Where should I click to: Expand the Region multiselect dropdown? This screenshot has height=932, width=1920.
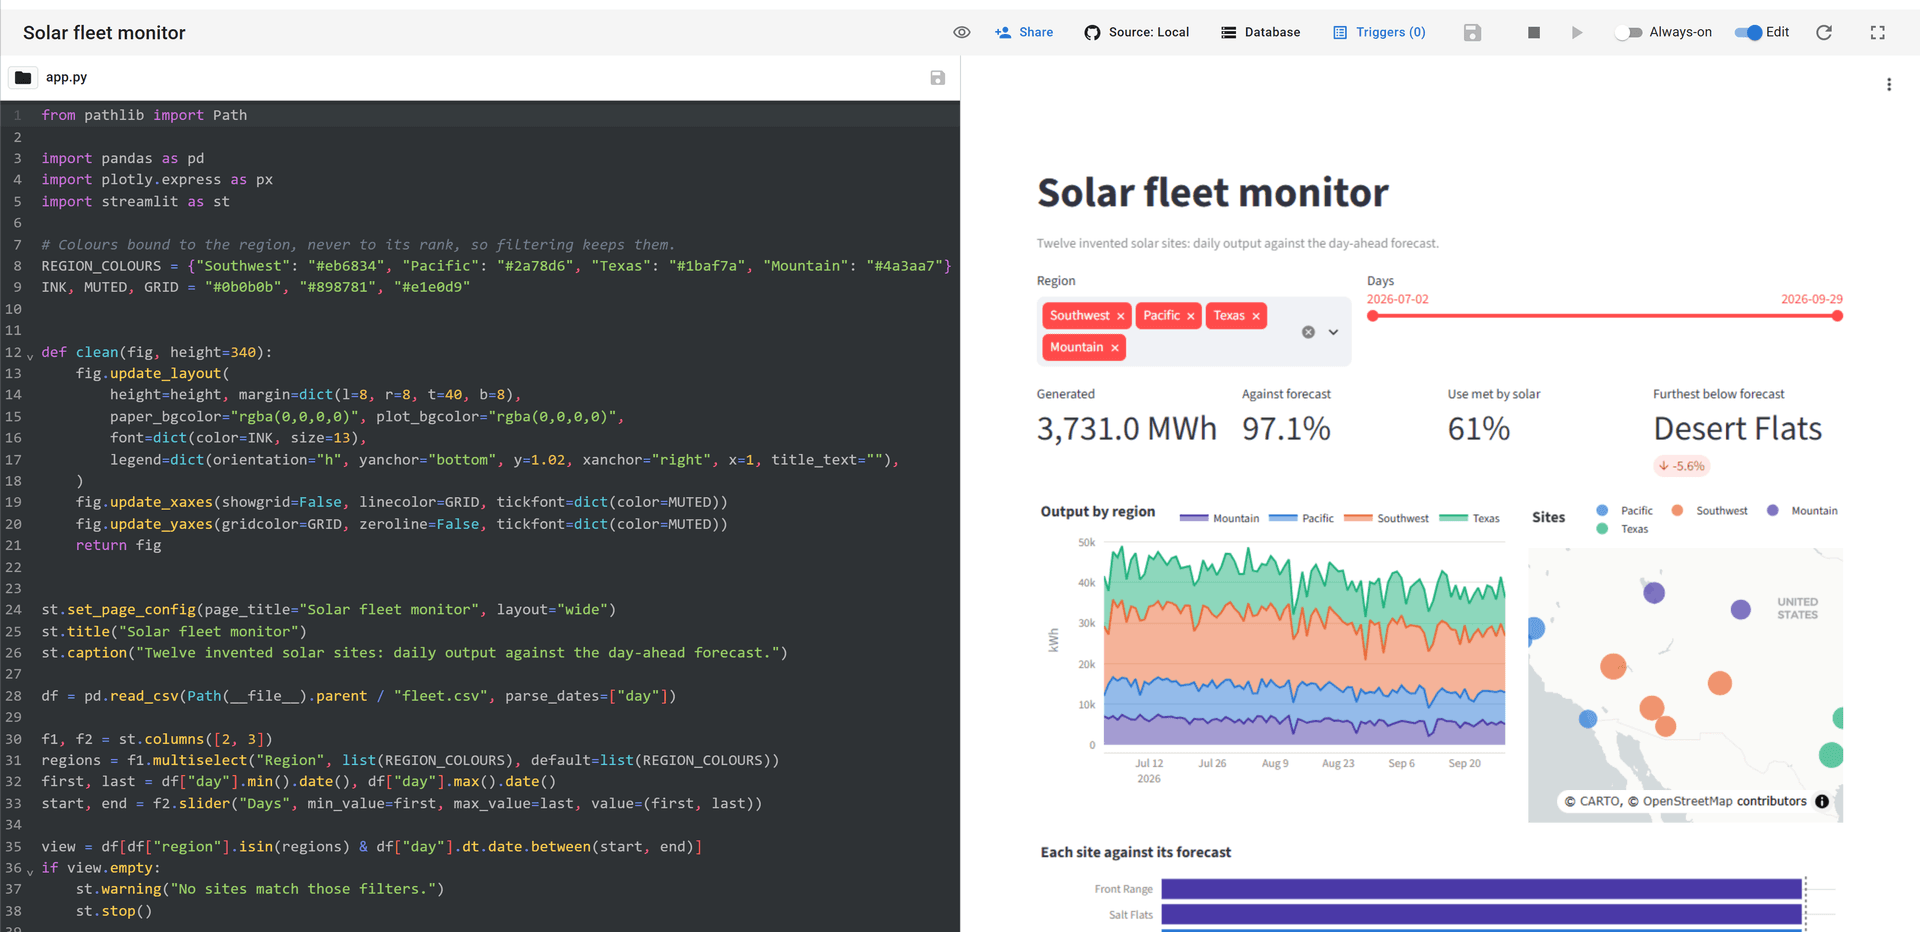[1333, 332]
